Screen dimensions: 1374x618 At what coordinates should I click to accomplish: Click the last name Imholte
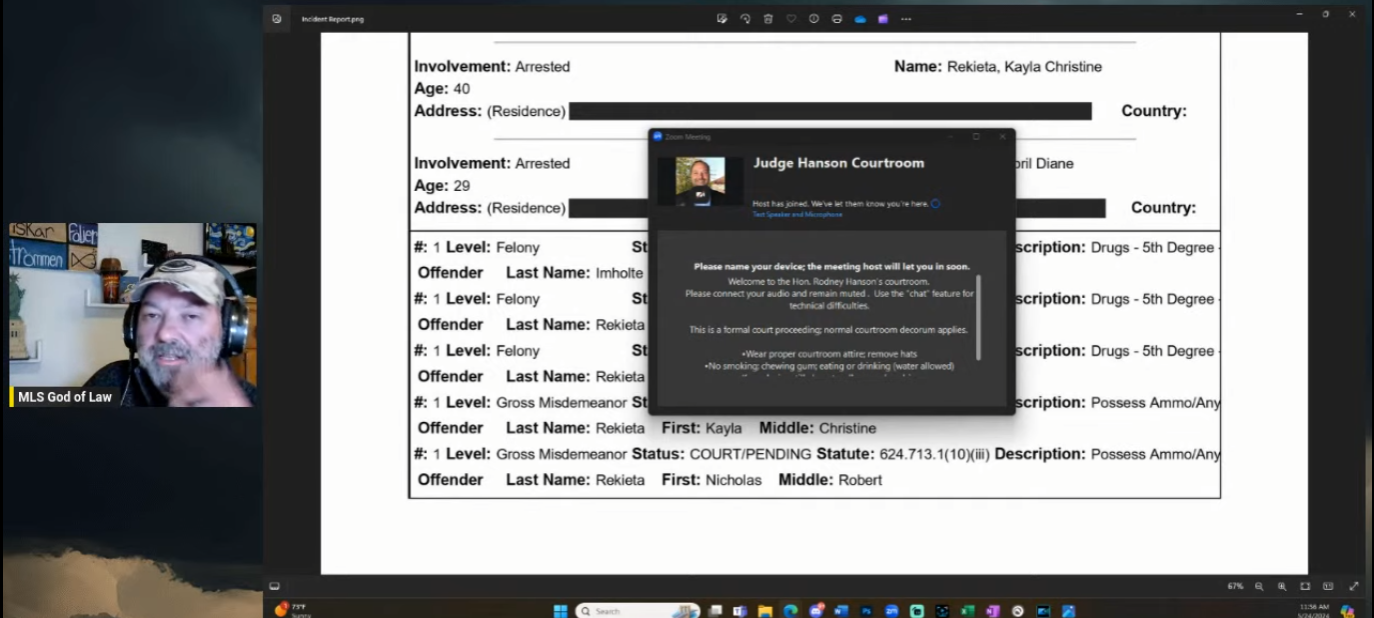click(x=619, y=273)
